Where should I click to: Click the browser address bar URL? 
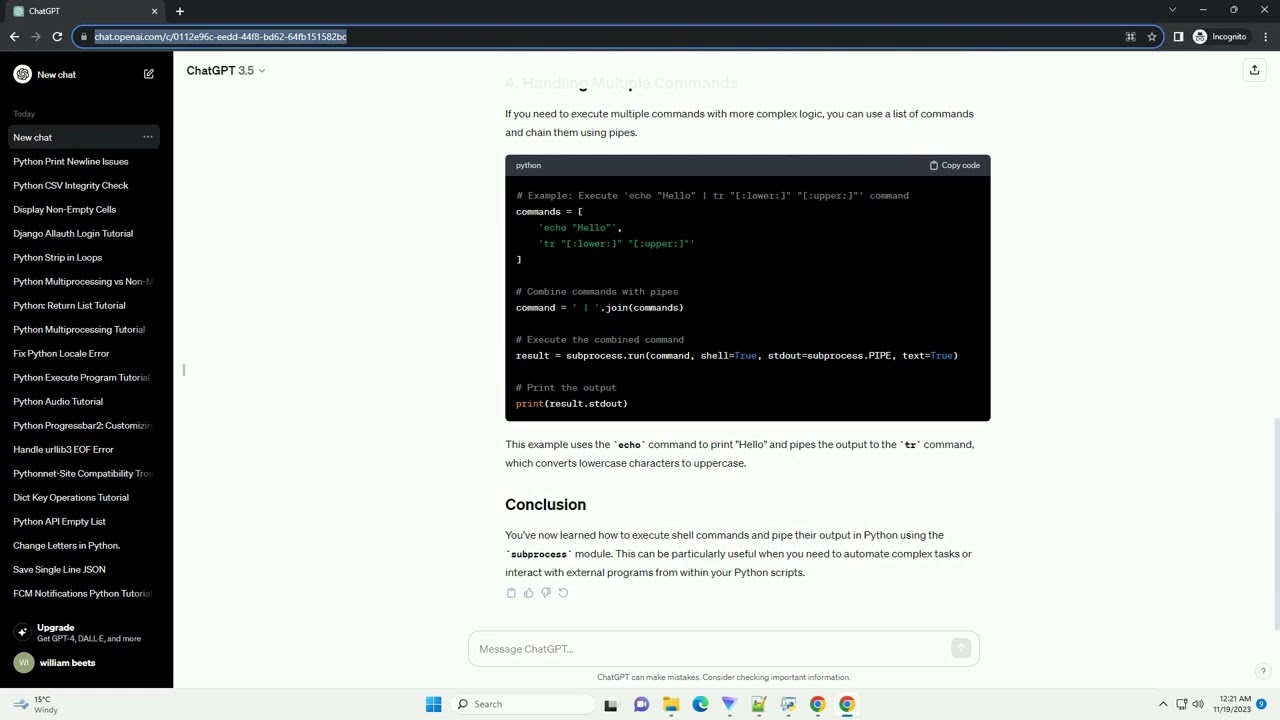click(220, 37)
